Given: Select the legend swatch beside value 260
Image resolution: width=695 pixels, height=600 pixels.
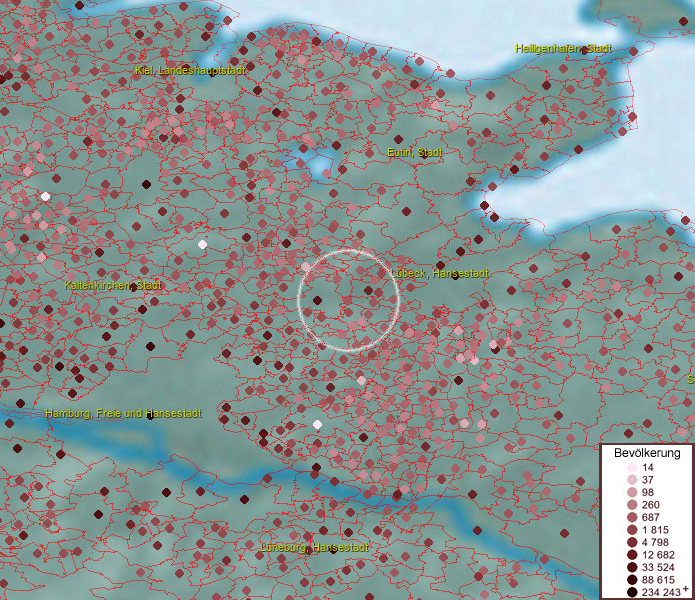Looking at the screenshot, I should pyautogui.click(x=632, y=505).
